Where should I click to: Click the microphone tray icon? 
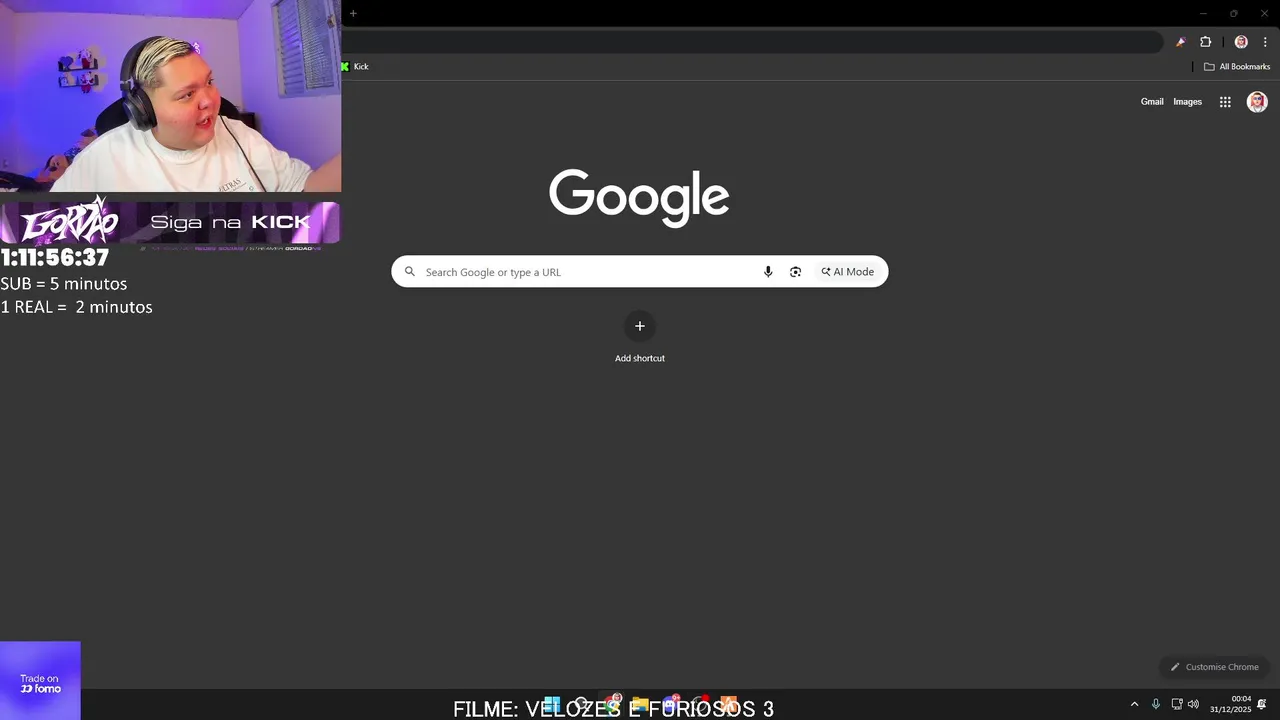tap(1156, 704)
